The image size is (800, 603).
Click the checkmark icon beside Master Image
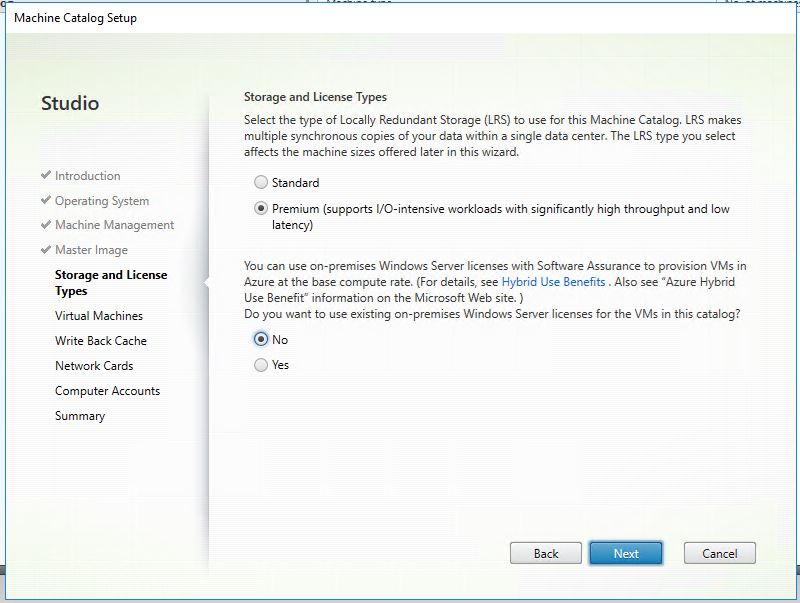46,249
